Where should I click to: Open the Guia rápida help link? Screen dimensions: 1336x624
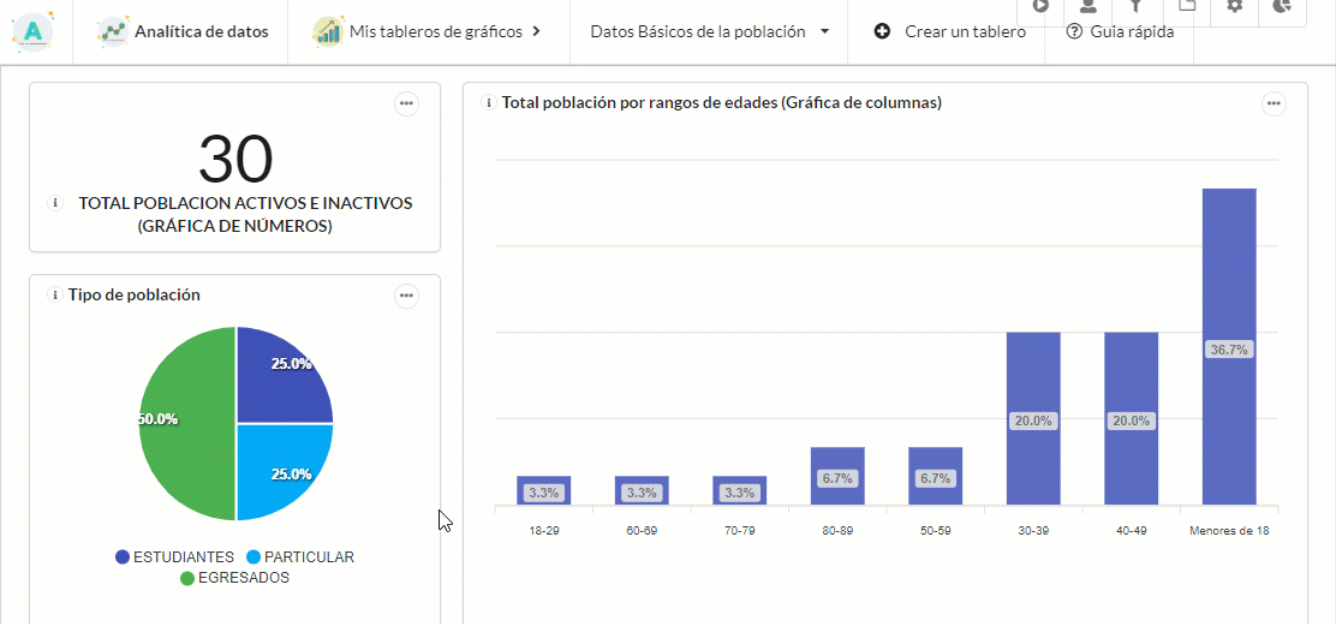[x=1120, y=32]
